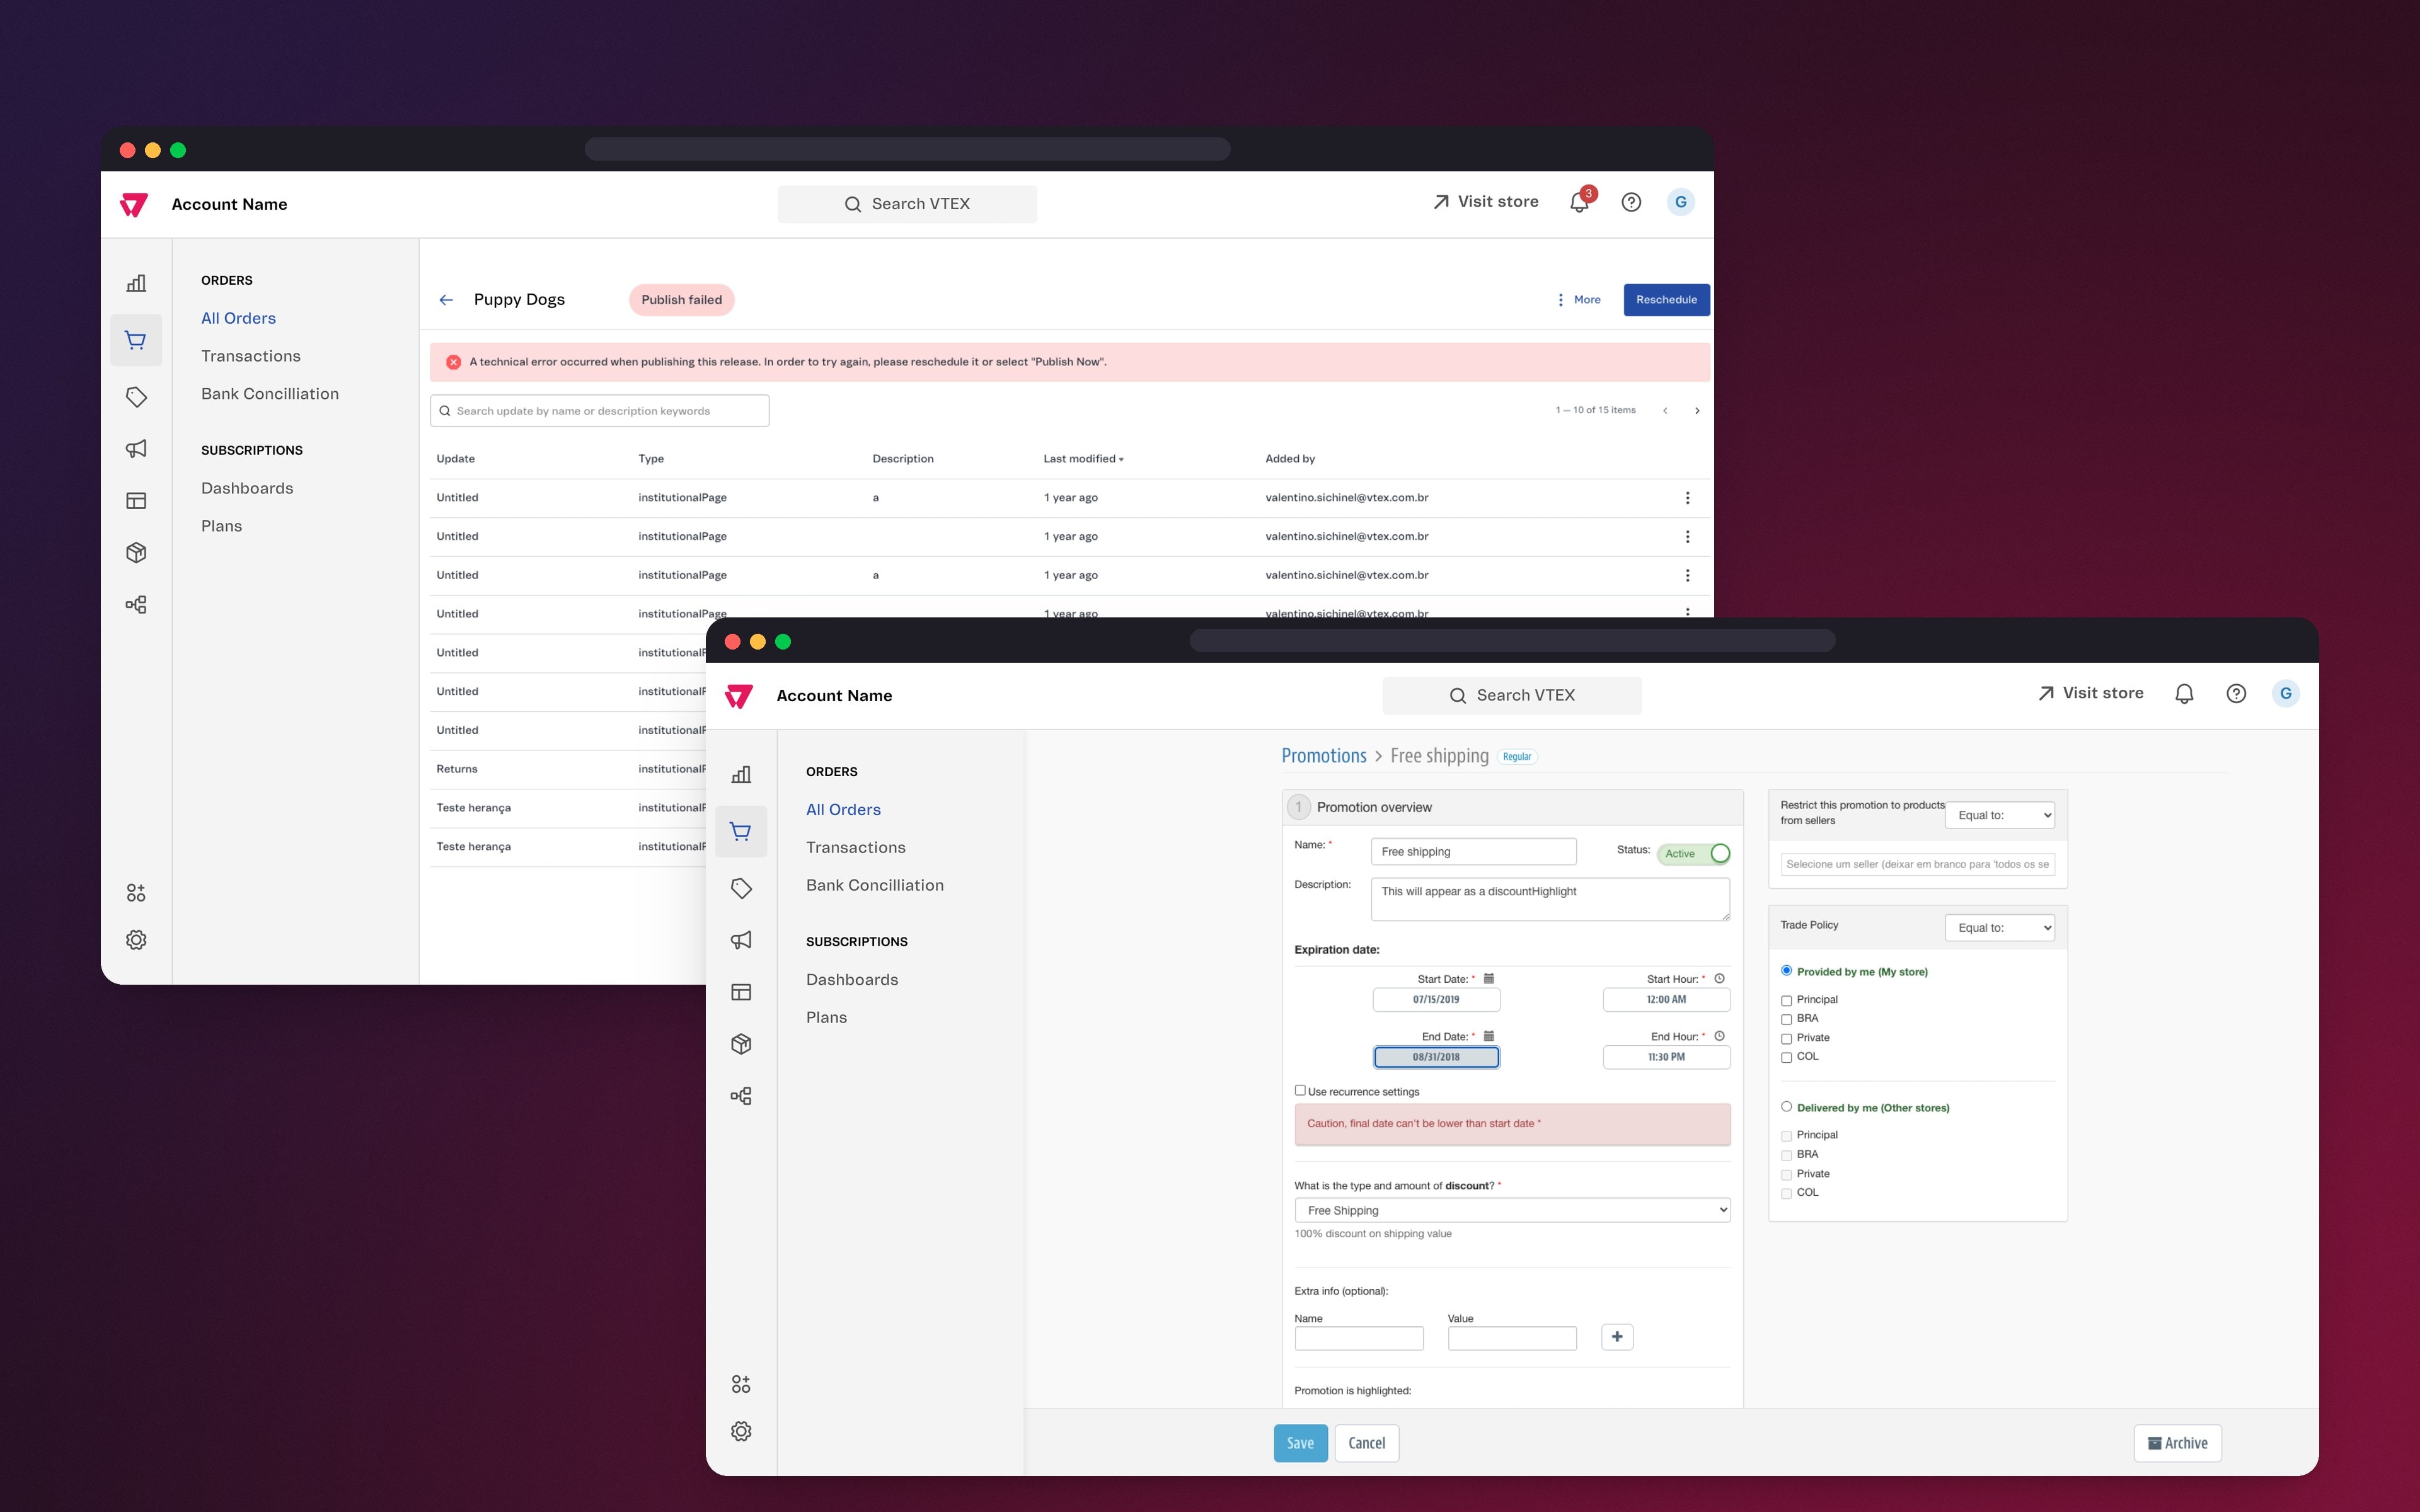Open Bank Concilliation in back window sidebar

270,394
